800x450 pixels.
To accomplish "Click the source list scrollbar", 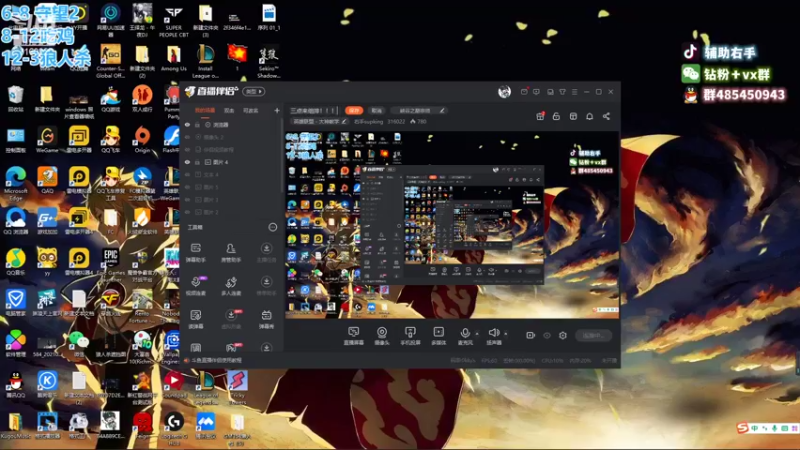I will point(281,156).
